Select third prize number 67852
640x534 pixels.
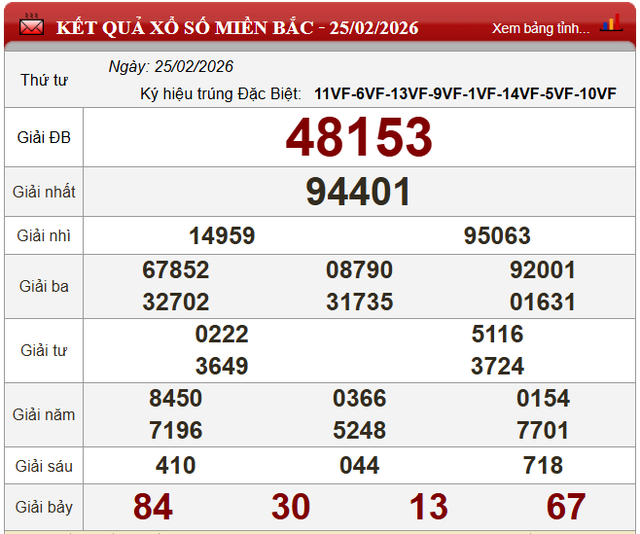(x=176, y=270)
